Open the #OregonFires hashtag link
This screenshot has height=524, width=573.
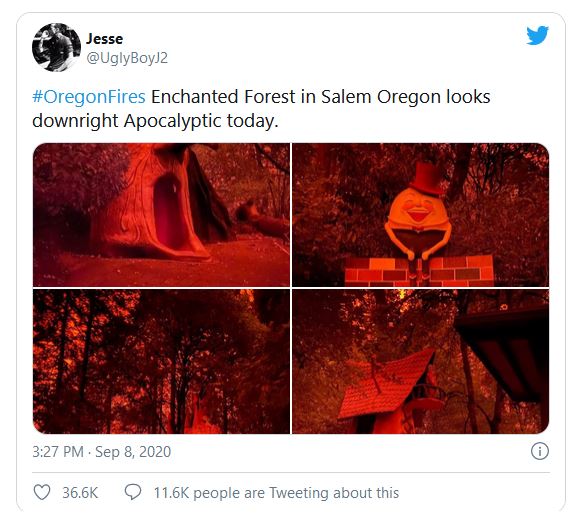coord(89,97)
